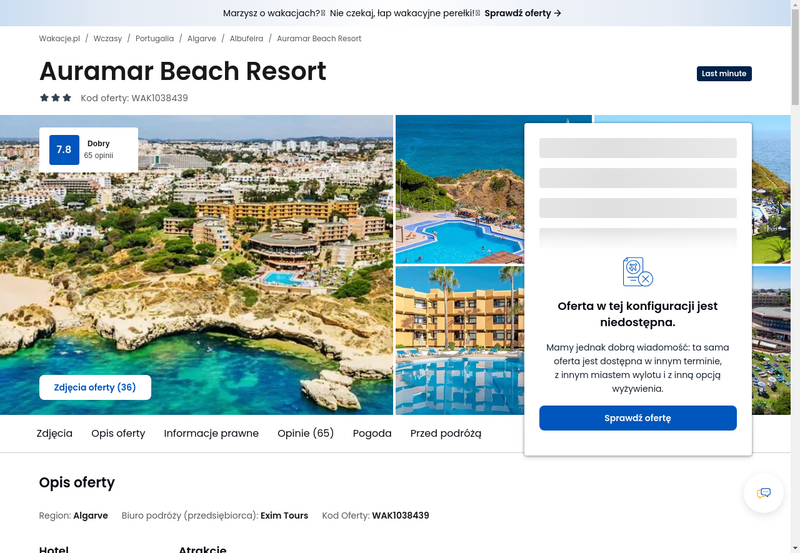Go to Wakacje.pl breadcrumb link
800x553 pixels.
point(60,38)
